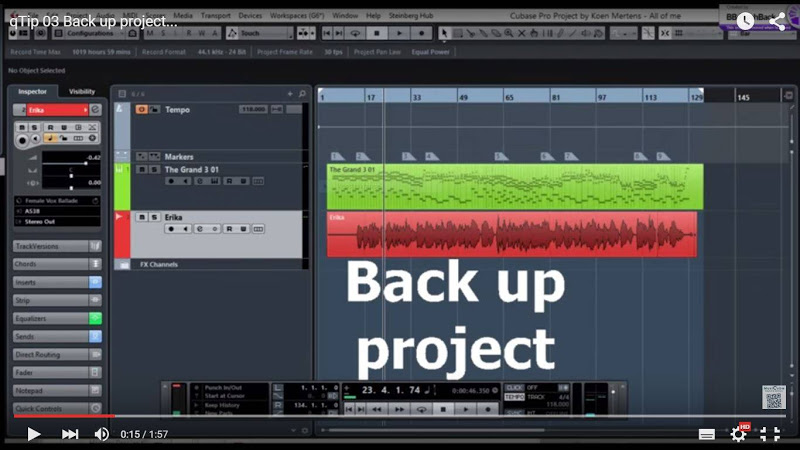
Task: Open the FX Channels folder
Action: [x=123, y=264]
